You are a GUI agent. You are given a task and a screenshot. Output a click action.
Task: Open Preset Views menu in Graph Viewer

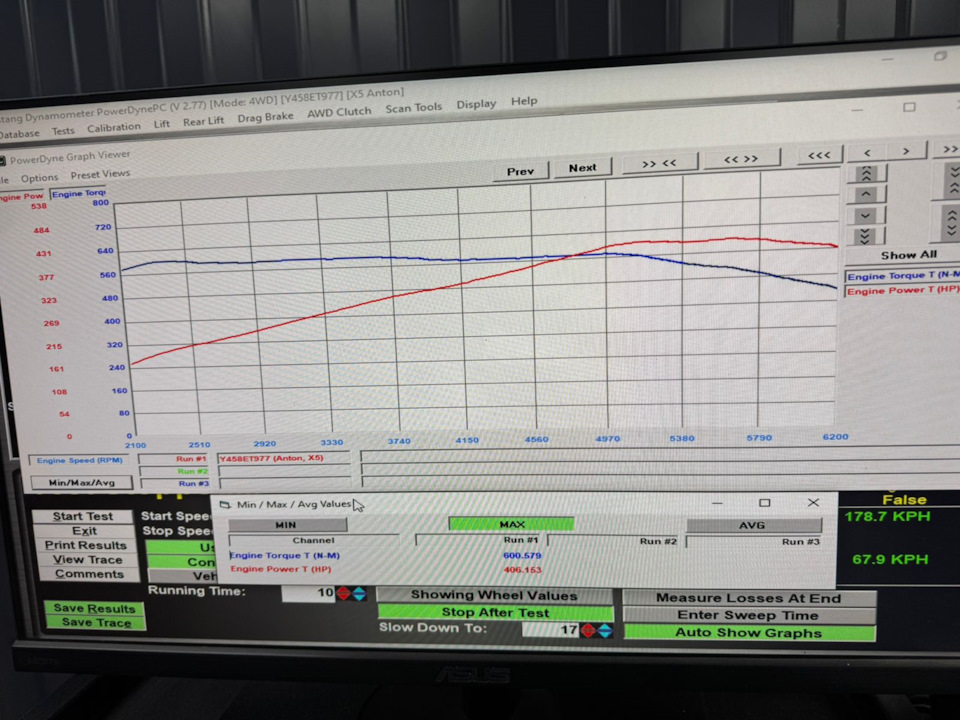coord(100,174)
